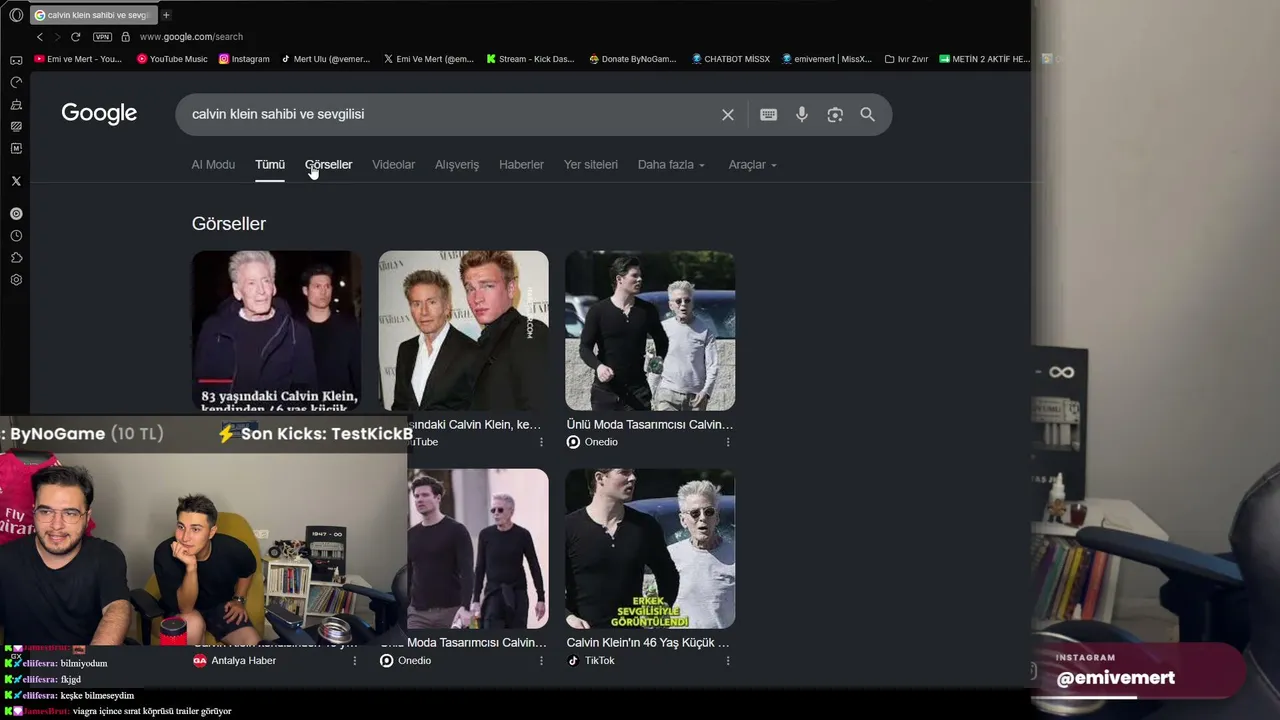Screen dimensions: 1280x720
Task: Select the 'calvin klein sahibi ve sevgilisi' browser tab
Action: [x=92, y=15]
